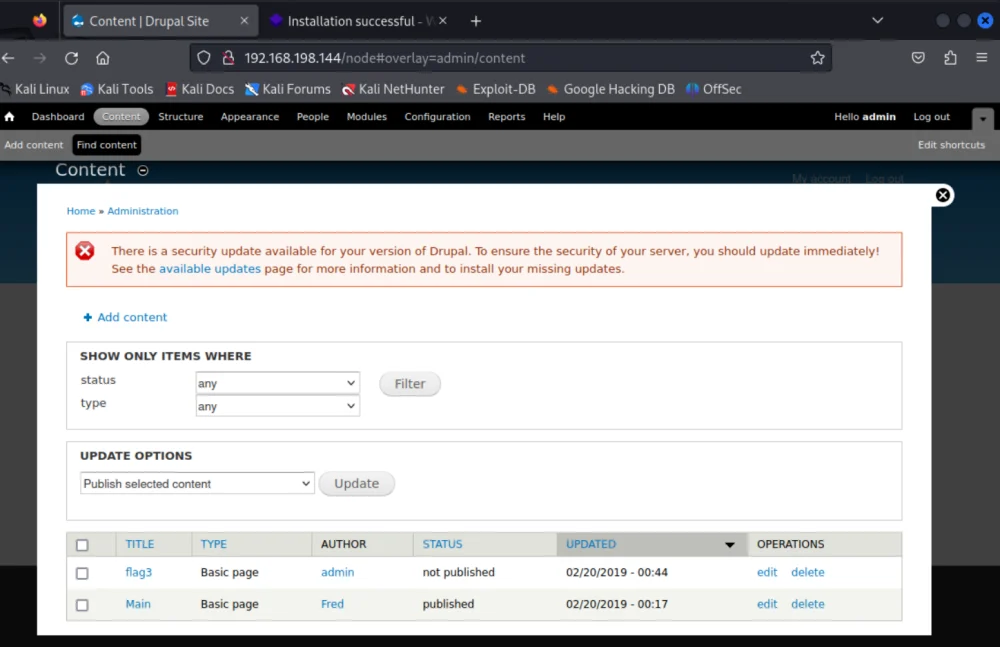Click the Log out link

coord(931,117)
